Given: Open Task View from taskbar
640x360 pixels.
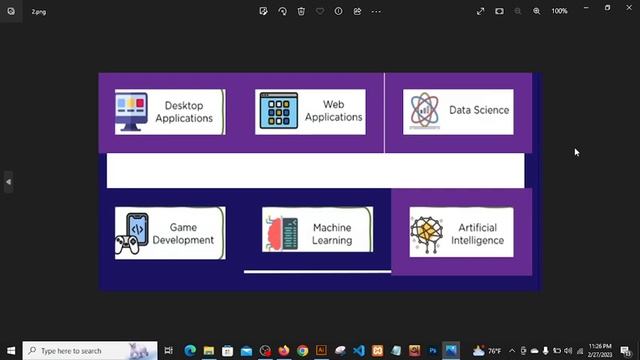Looking at the screenshot, I should 168,351.
